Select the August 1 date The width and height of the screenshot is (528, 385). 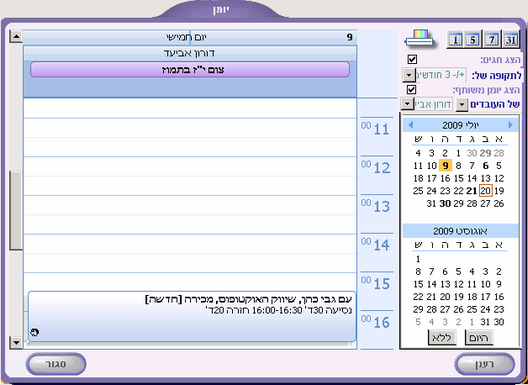(x=418, y=259)
